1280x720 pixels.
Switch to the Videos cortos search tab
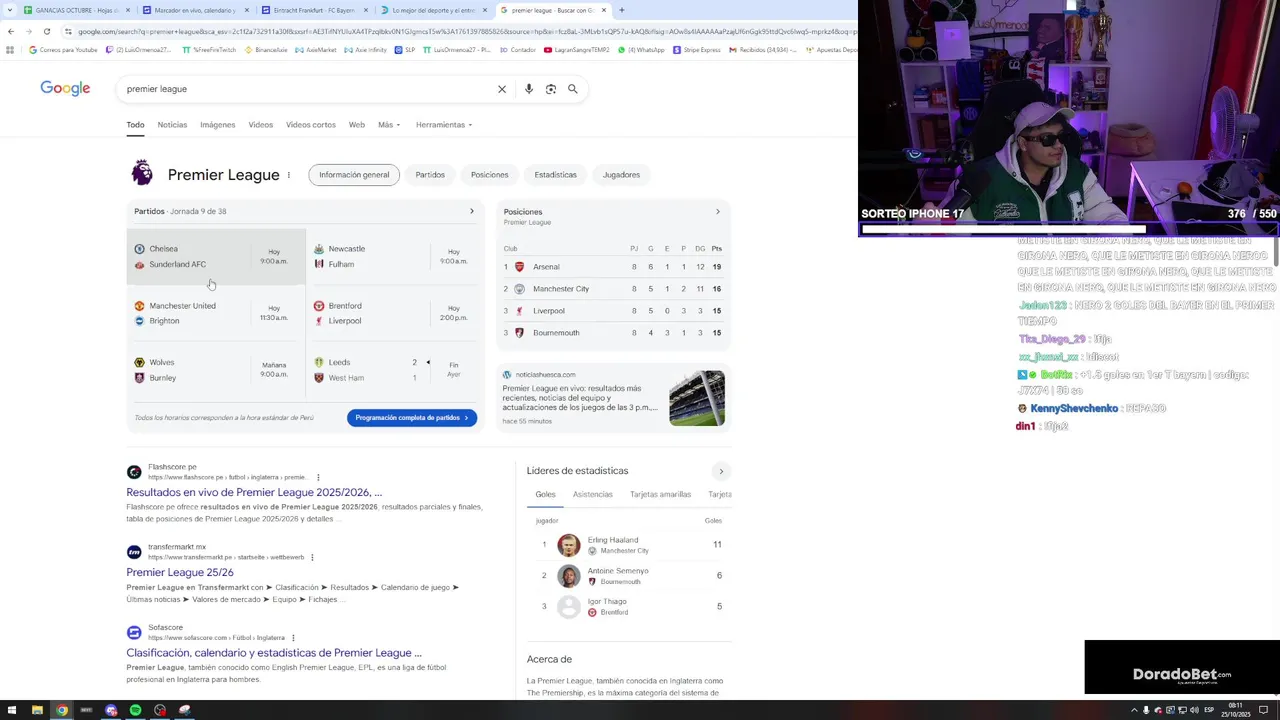coord(311,125)
